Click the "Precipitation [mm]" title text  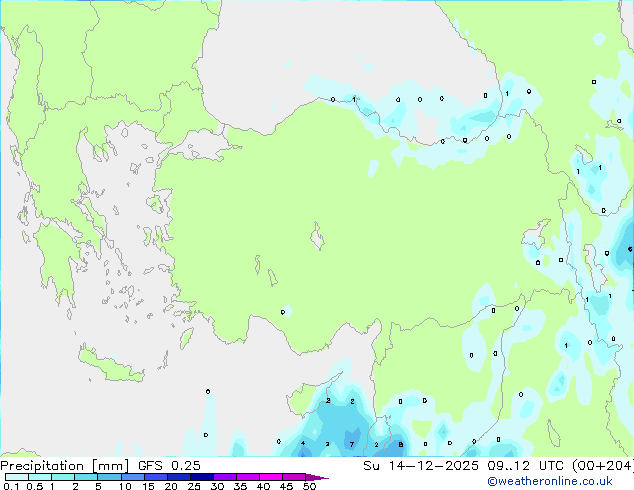(x=65, y=466)
